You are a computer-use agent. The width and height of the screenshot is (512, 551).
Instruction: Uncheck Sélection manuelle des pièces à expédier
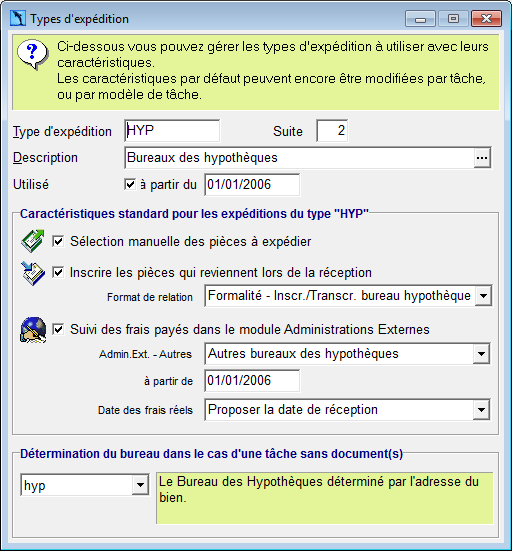pyautogui.click(x=58, y=241)
